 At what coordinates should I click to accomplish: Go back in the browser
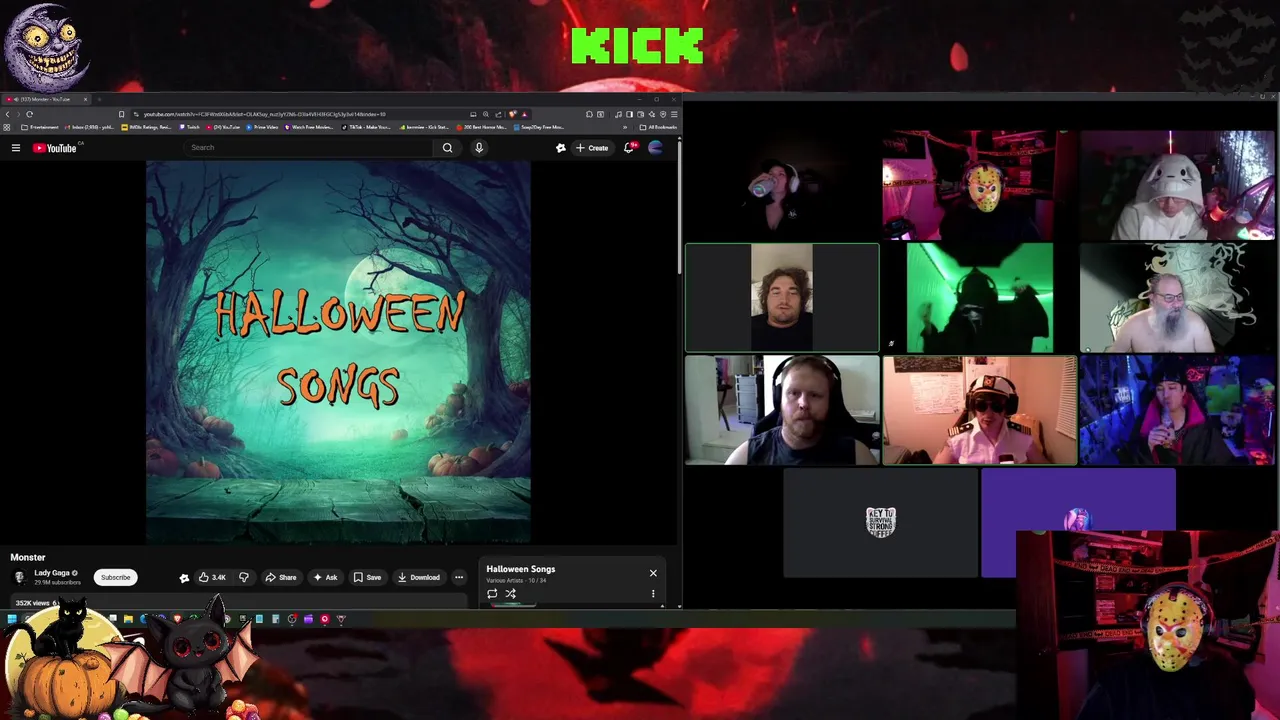click(x=7, y=114)
